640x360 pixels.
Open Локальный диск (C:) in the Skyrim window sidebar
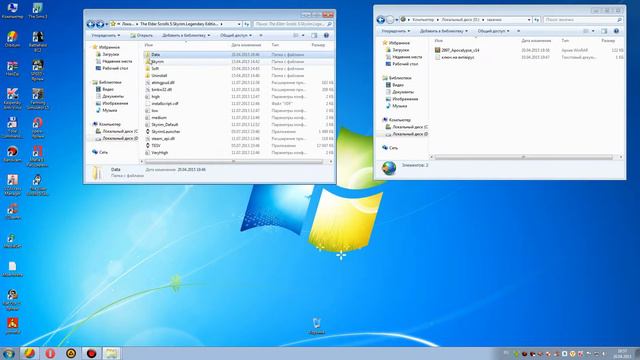coord(117,131)
